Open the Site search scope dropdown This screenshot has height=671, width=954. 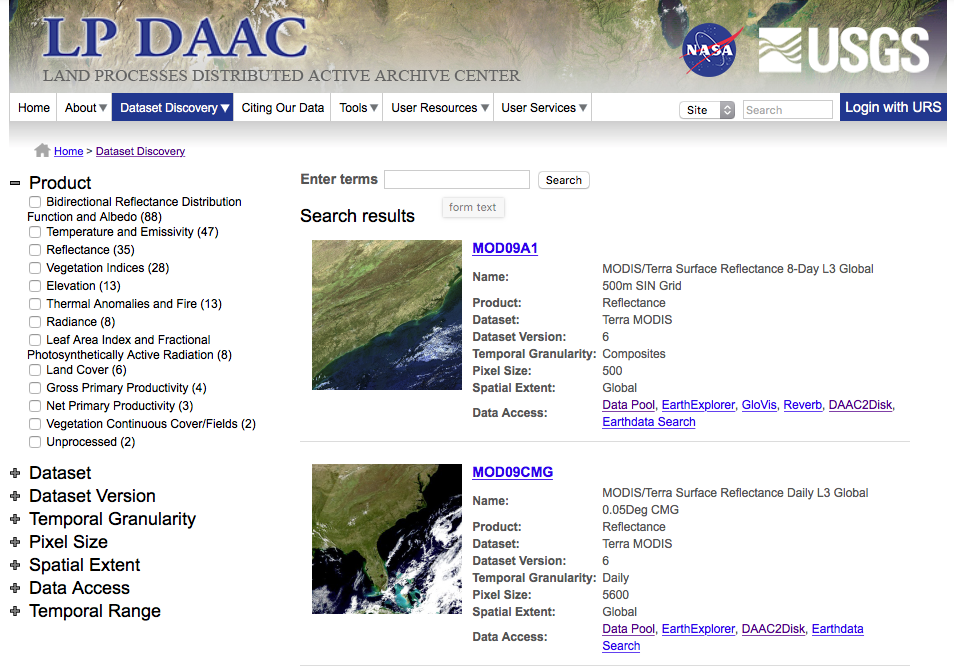pyautogui.click(x=707, y=110)
